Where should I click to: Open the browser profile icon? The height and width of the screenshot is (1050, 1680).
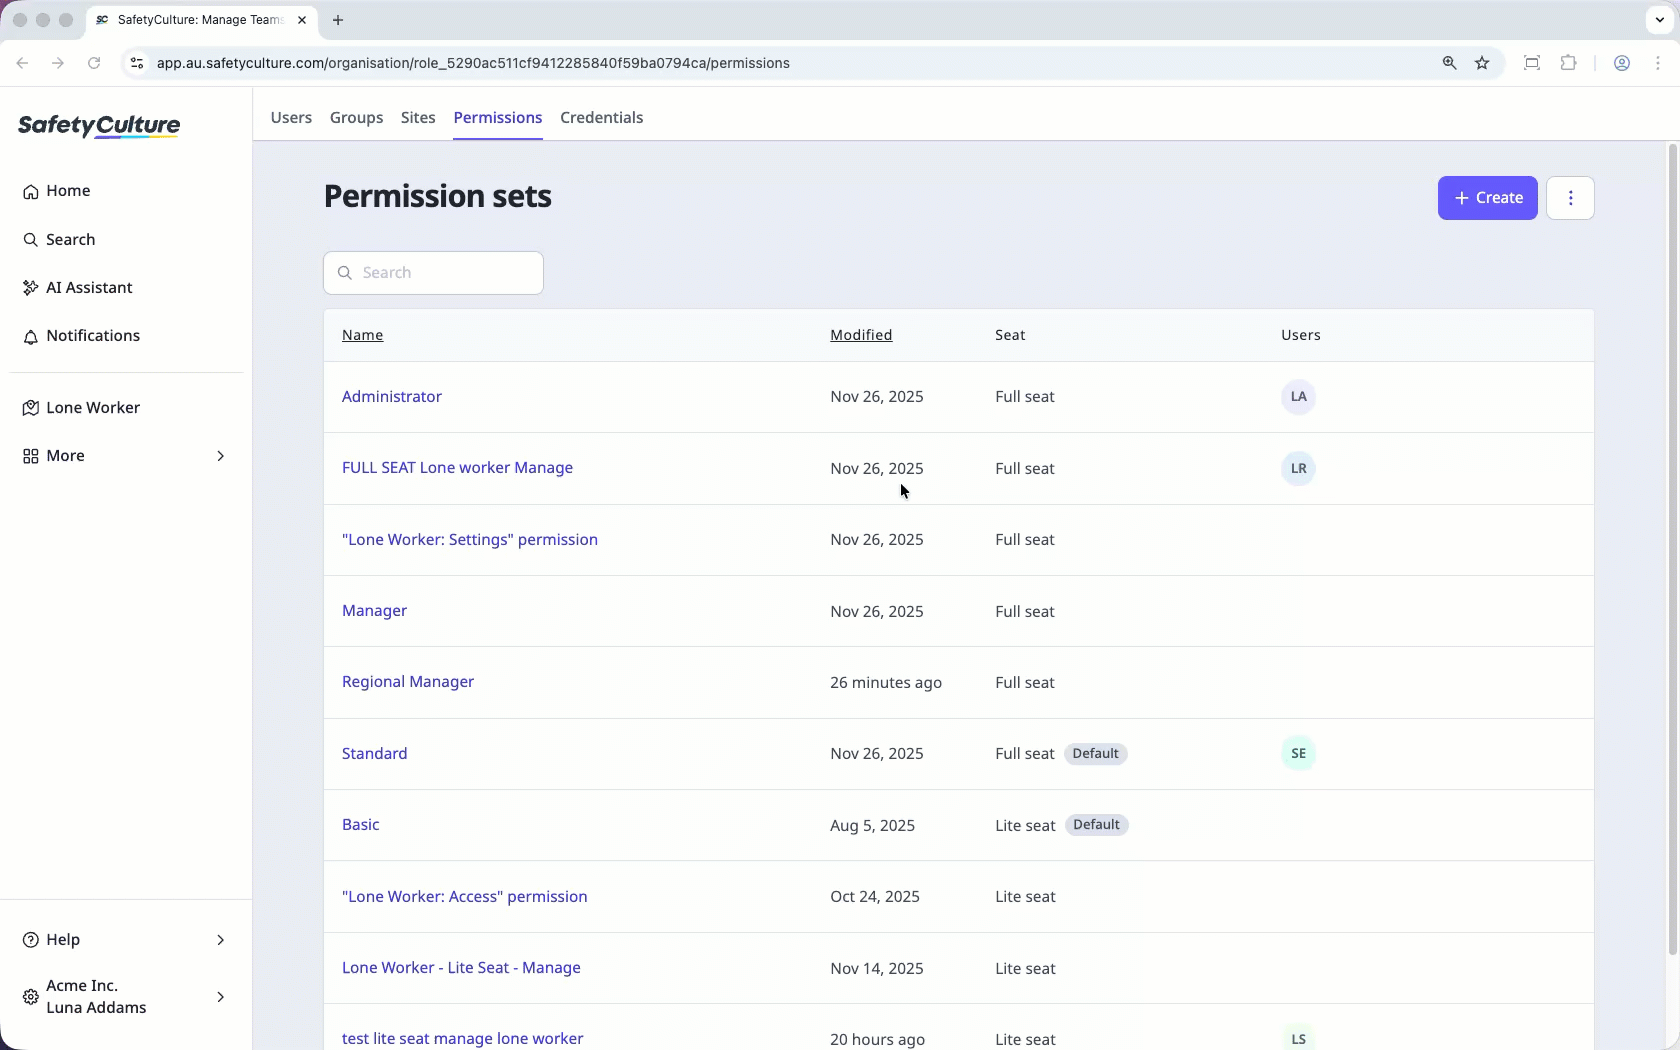(x=1622, y=63)
